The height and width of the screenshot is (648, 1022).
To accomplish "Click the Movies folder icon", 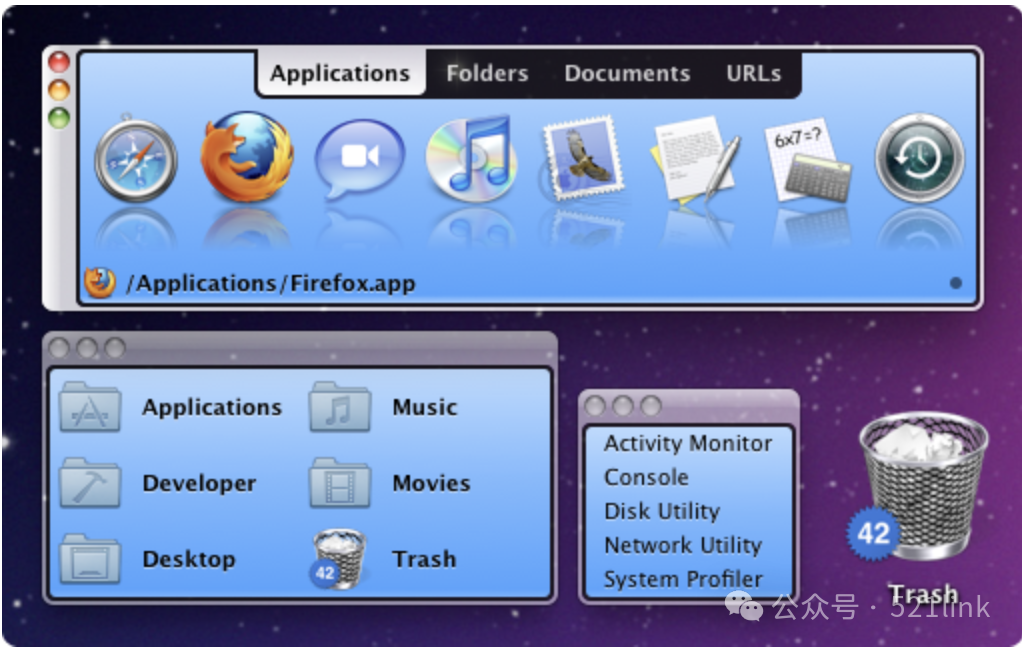I will [x=340, y=483].
